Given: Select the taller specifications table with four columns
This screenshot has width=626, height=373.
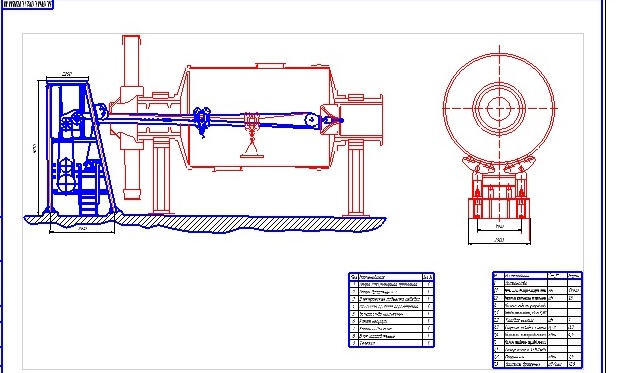Looking at the screenshot, I should click(x=537, y=320).
